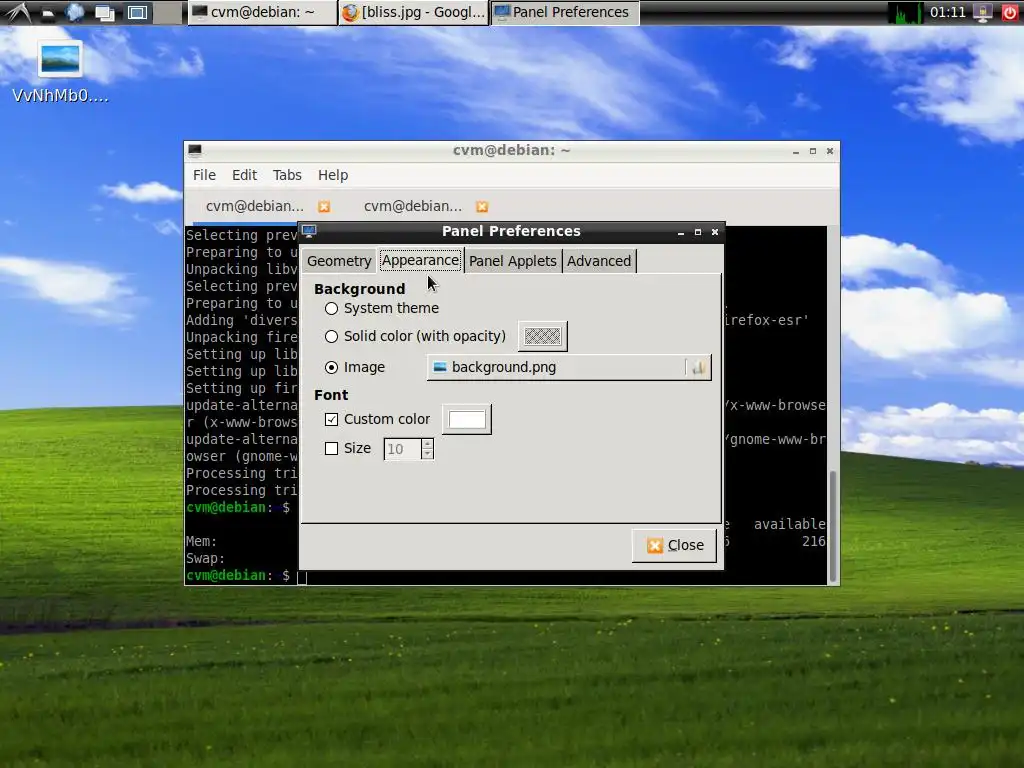Viewport: 1024px width, 768px height.
Task: Open the Geometry tab
Action: pos(339,261)
